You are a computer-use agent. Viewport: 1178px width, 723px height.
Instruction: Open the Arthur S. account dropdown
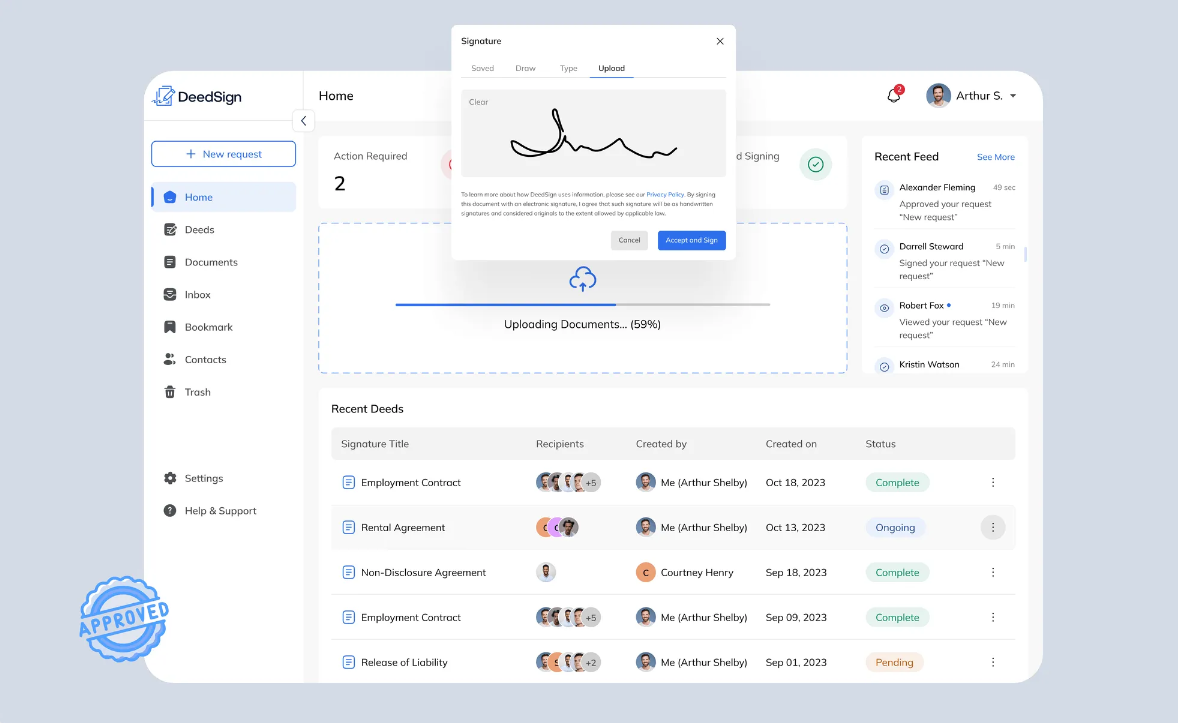968,95
